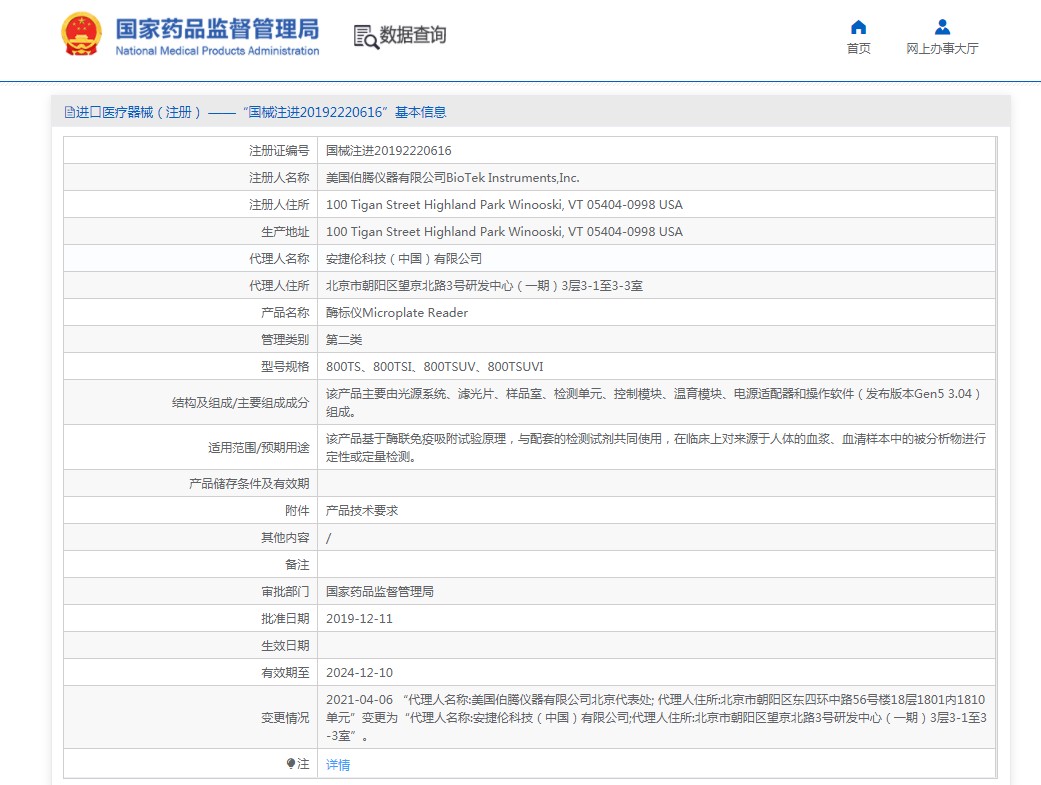The image size is (1041, 785).
Task: Click the 数据查询 magnifier document icon
Action: 366,36
